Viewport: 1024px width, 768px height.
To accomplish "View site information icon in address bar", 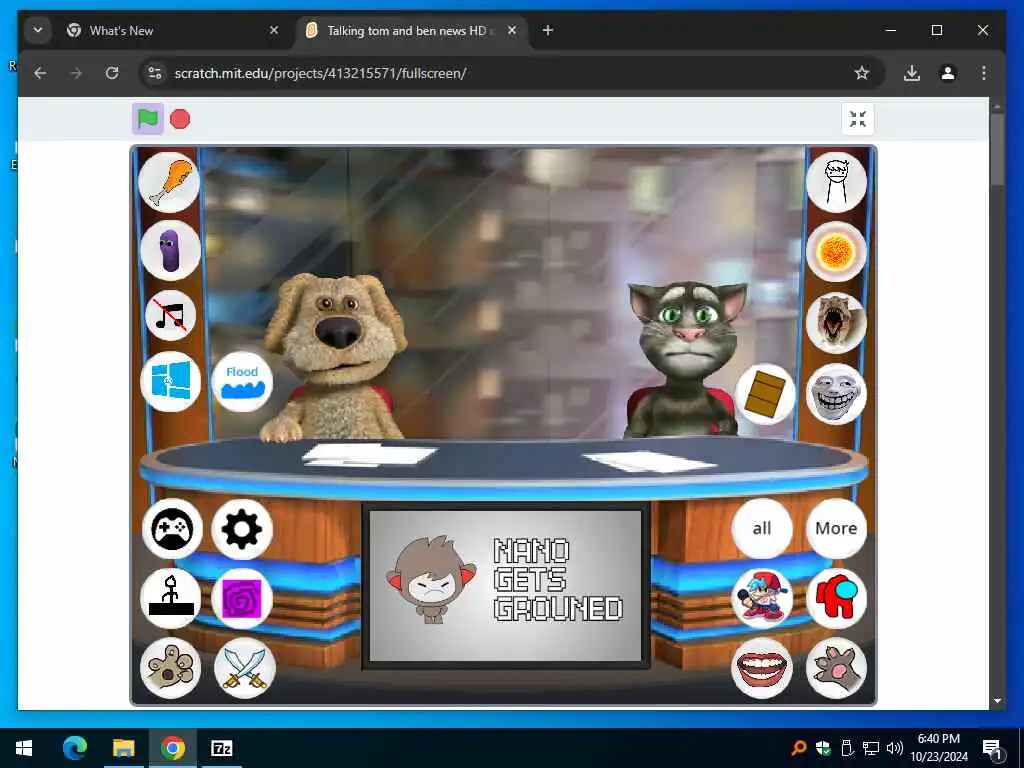I will [155, 73].
